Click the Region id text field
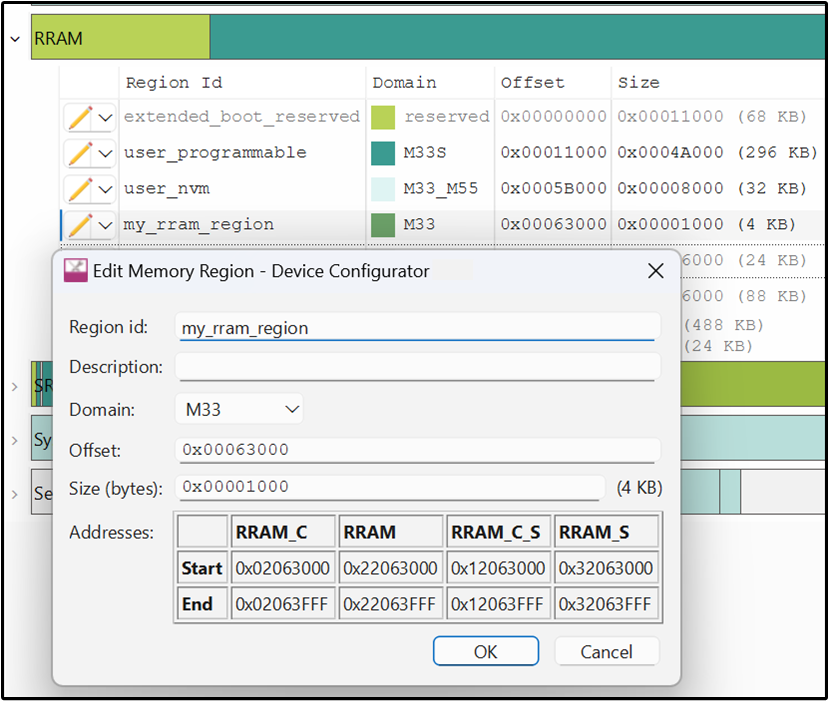Image resolution: width=829 pixels, height=701 pixels. tap(418, 327)
